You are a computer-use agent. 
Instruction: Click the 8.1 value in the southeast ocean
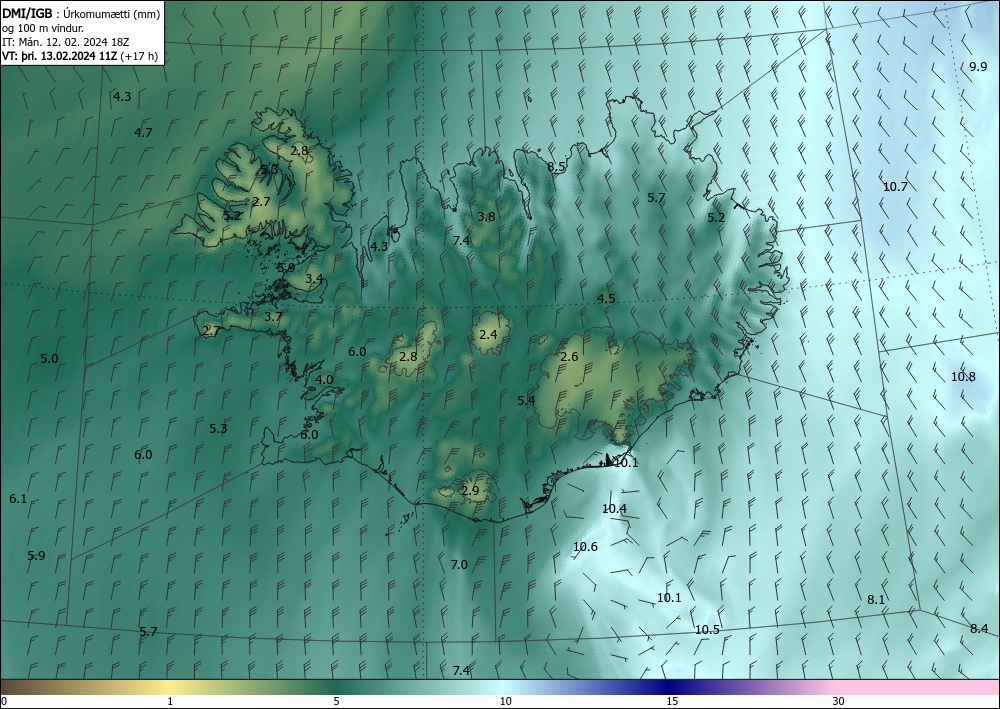coord(876,599)
